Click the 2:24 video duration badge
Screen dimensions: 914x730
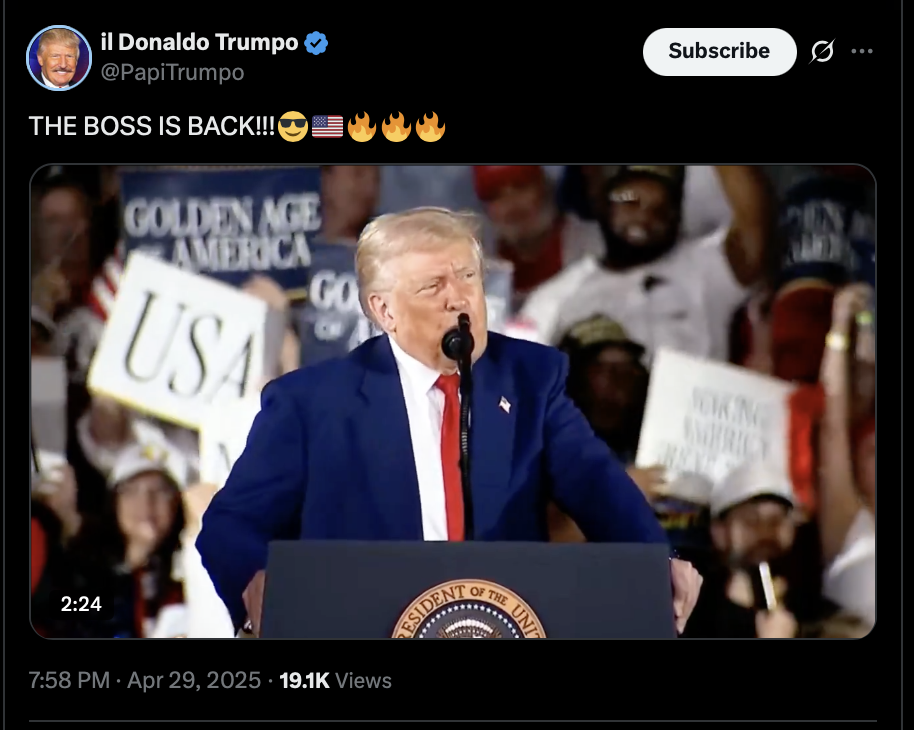(x=81, y=603)
